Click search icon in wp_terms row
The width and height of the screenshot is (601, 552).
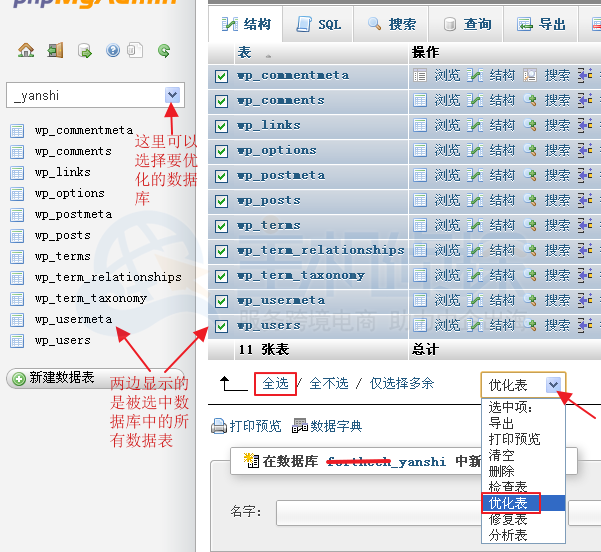pos(530,225)
